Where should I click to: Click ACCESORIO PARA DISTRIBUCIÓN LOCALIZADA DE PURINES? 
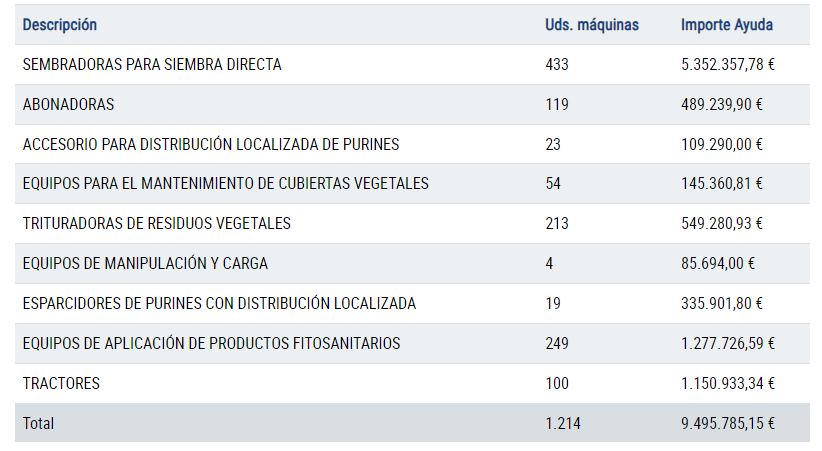pyautogui.click(x=211, y=144)
